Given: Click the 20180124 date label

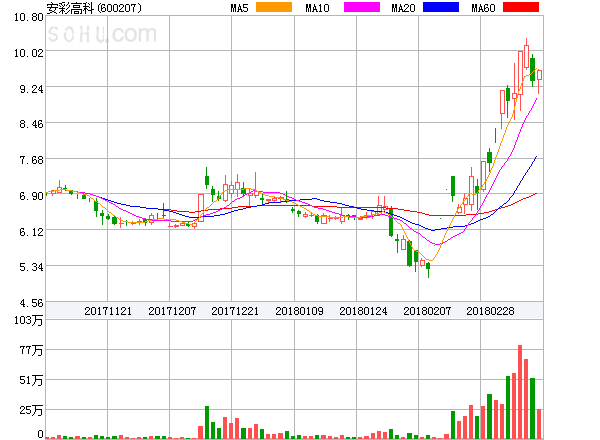Looking at the screenshot, I should (x=363, y=311).
